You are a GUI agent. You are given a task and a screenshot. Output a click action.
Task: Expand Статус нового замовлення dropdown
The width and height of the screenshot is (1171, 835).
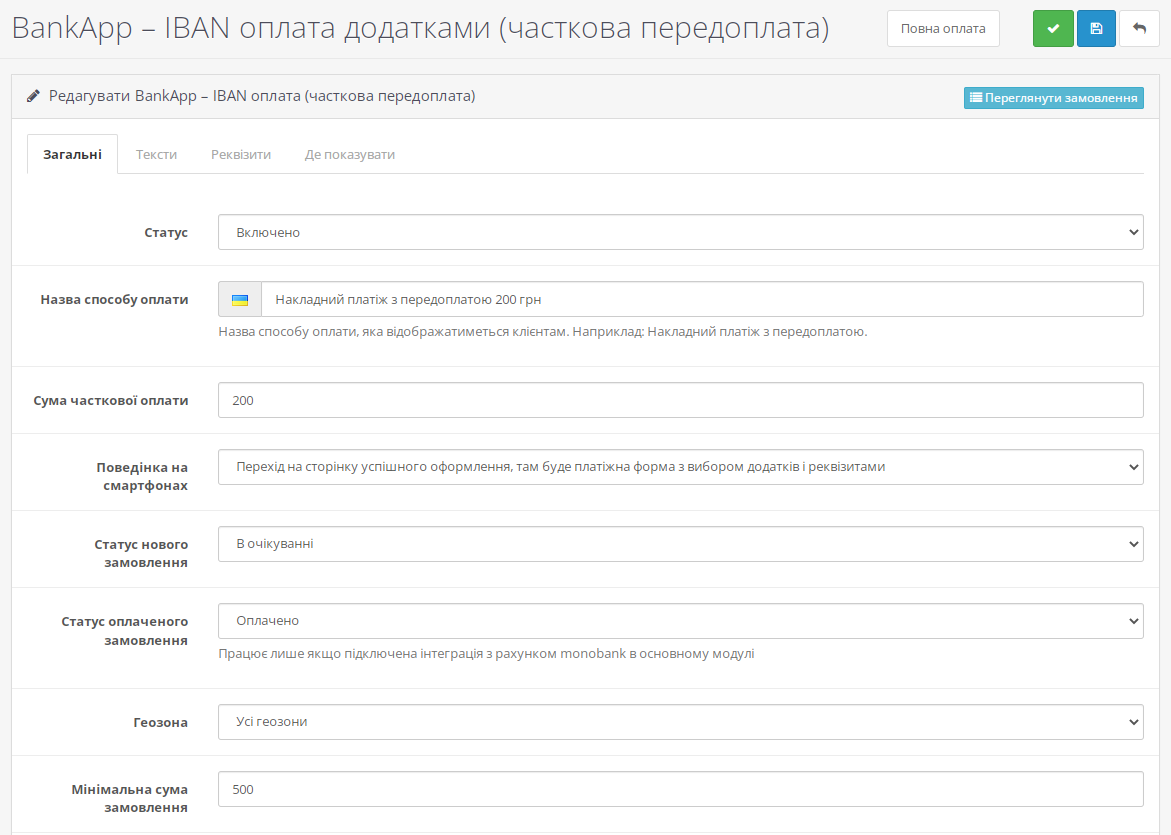[x=680, y=544]
